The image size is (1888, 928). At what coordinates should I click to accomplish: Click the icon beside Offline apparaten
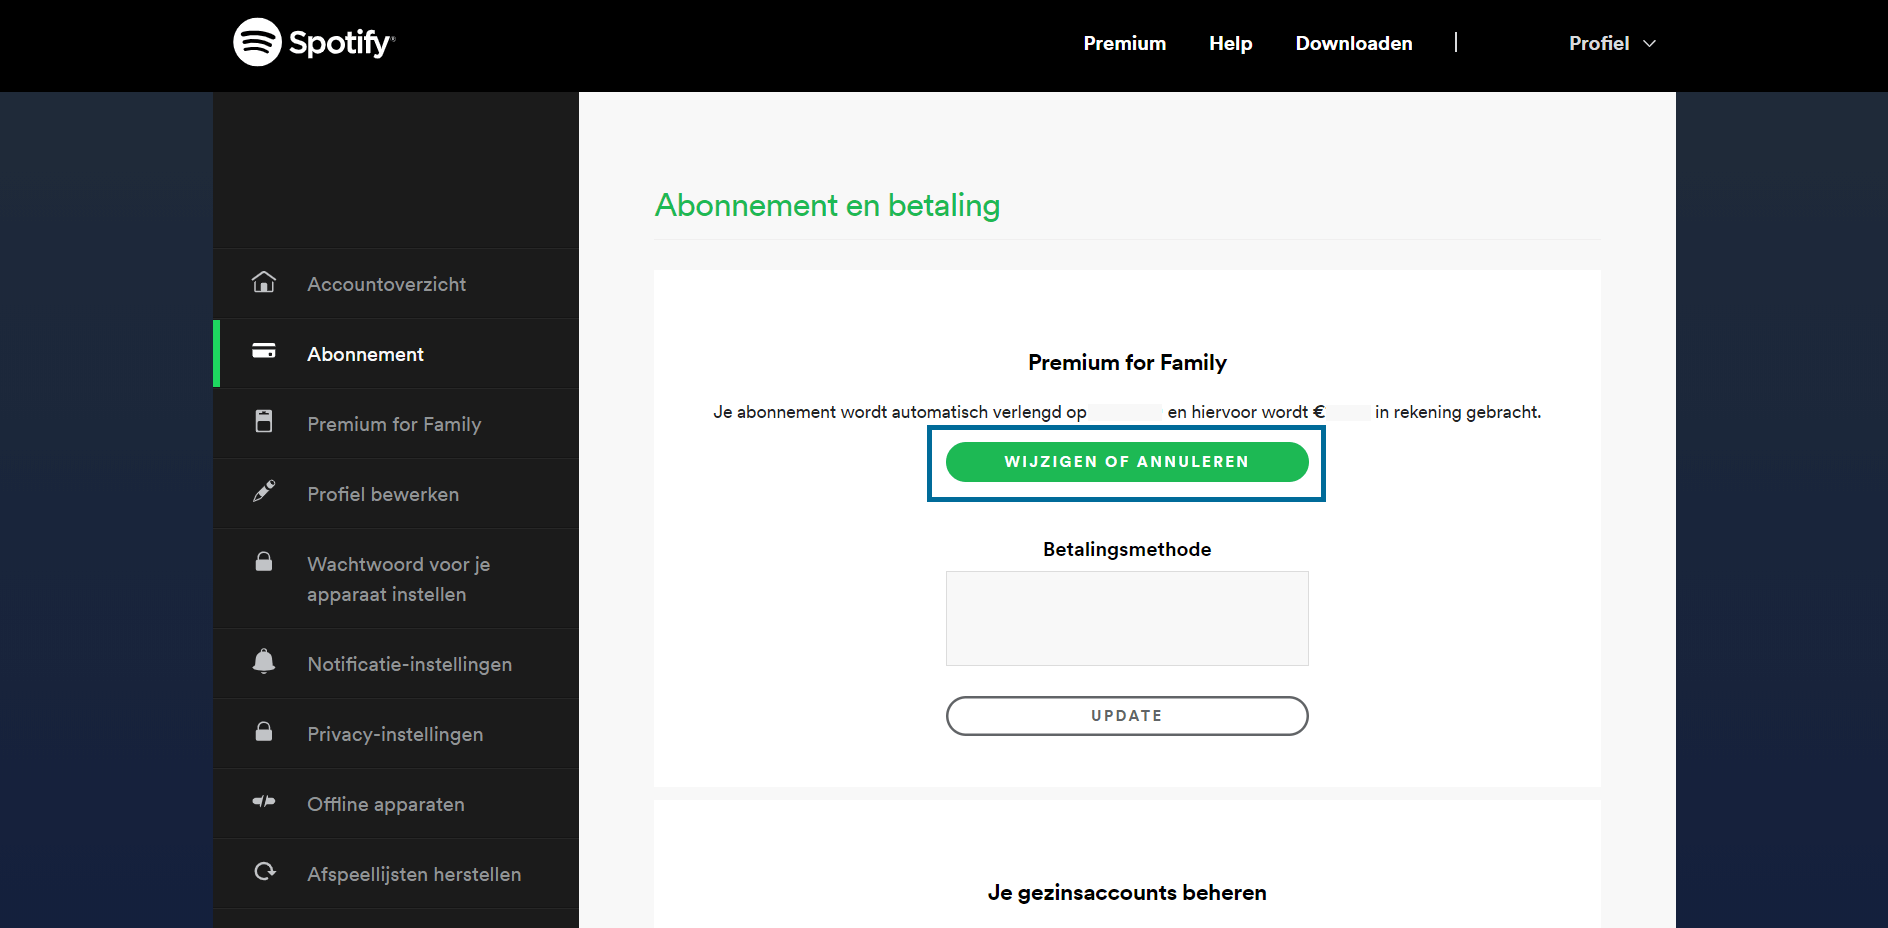tap(264, 801)
